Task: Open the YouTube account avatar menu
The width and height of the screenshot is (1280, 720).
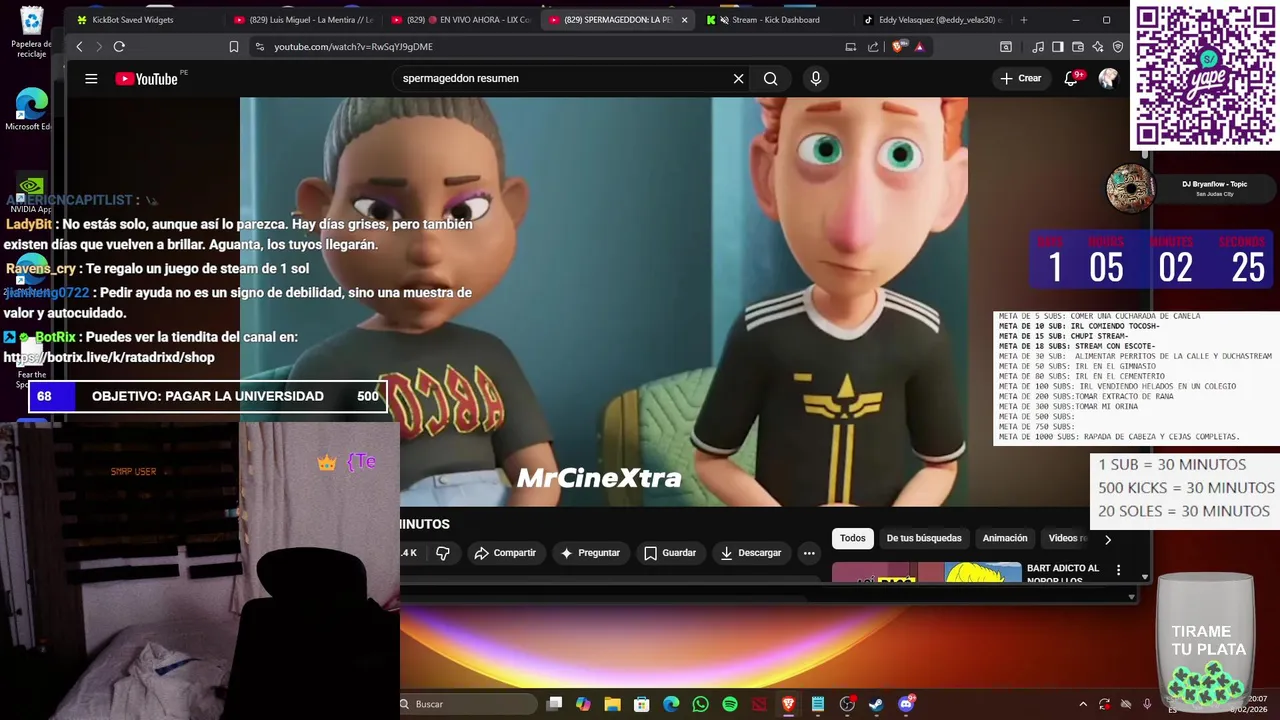Action: point(1108,78)
